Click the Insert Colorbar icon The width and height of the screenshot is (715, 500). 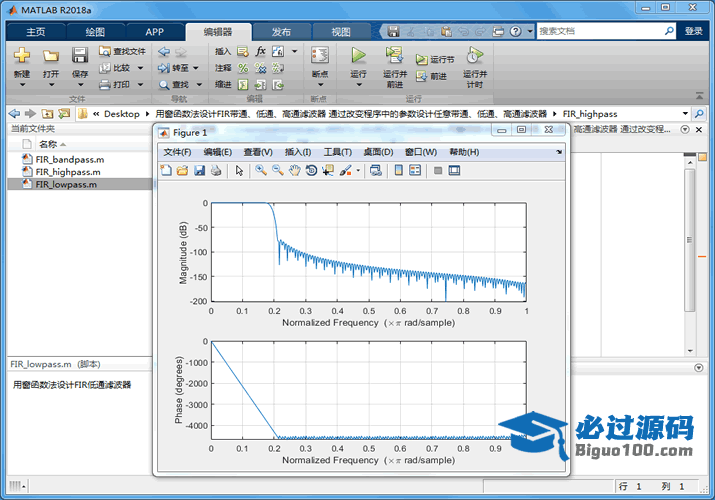pos(399,171)
